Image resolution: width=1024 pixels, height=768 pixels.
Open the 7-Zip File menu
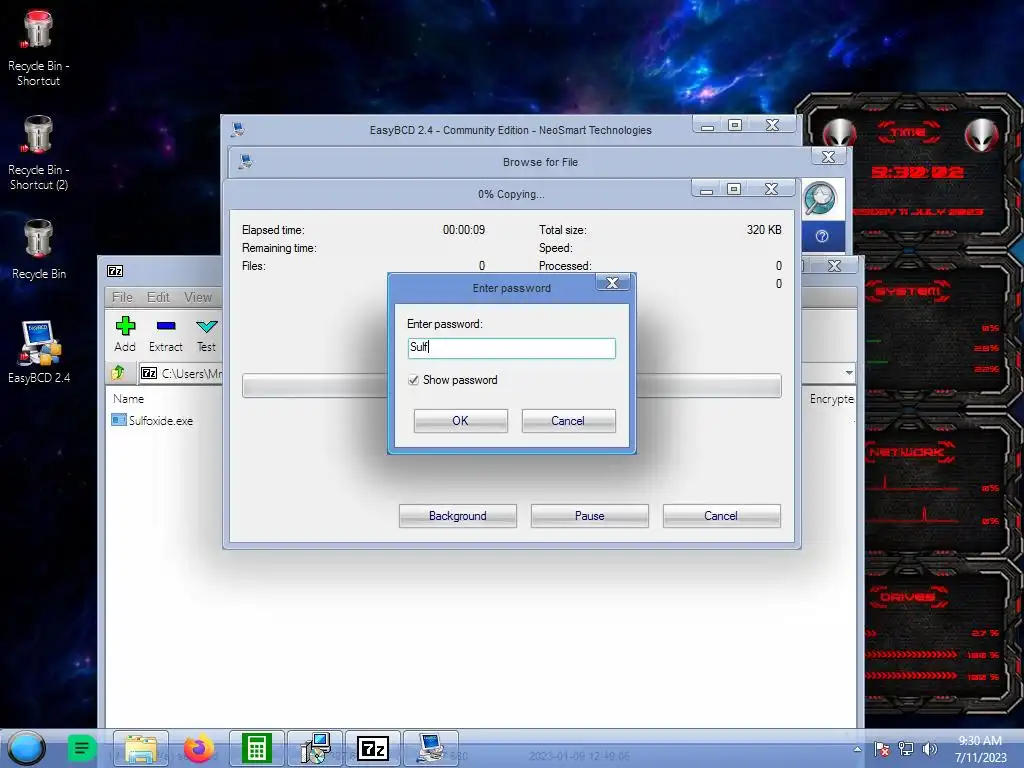[122, 297]
